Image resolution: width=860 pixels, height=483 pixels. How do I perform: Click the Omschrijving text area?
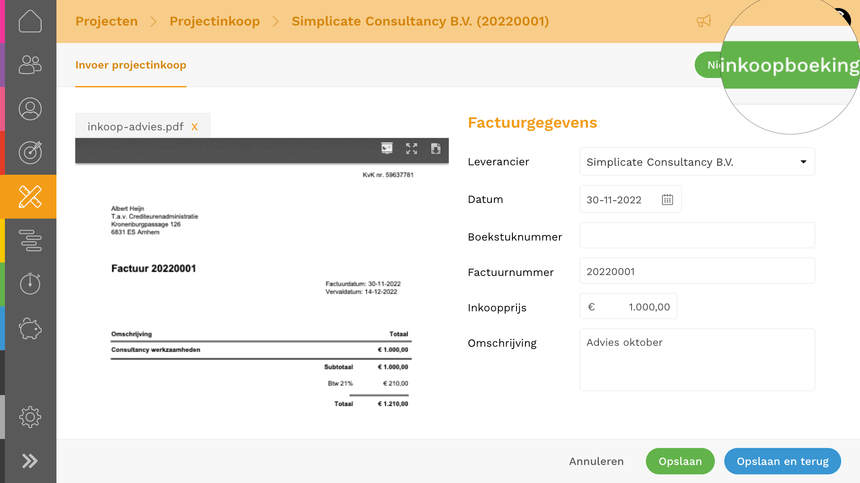697,360
